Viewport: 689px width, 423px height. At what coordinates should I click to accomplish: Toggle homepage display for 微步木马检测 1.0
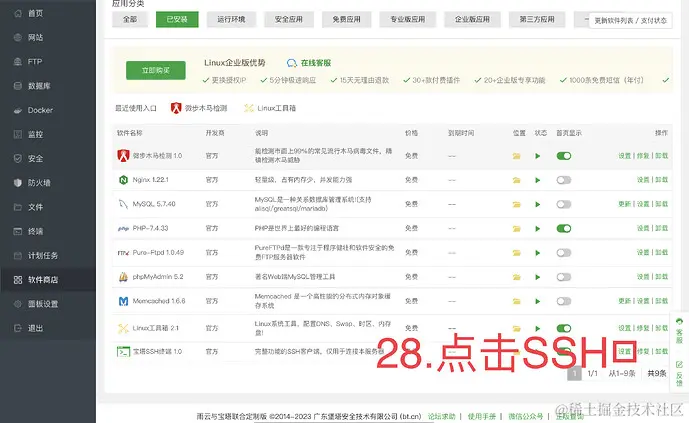coord(564,155)
